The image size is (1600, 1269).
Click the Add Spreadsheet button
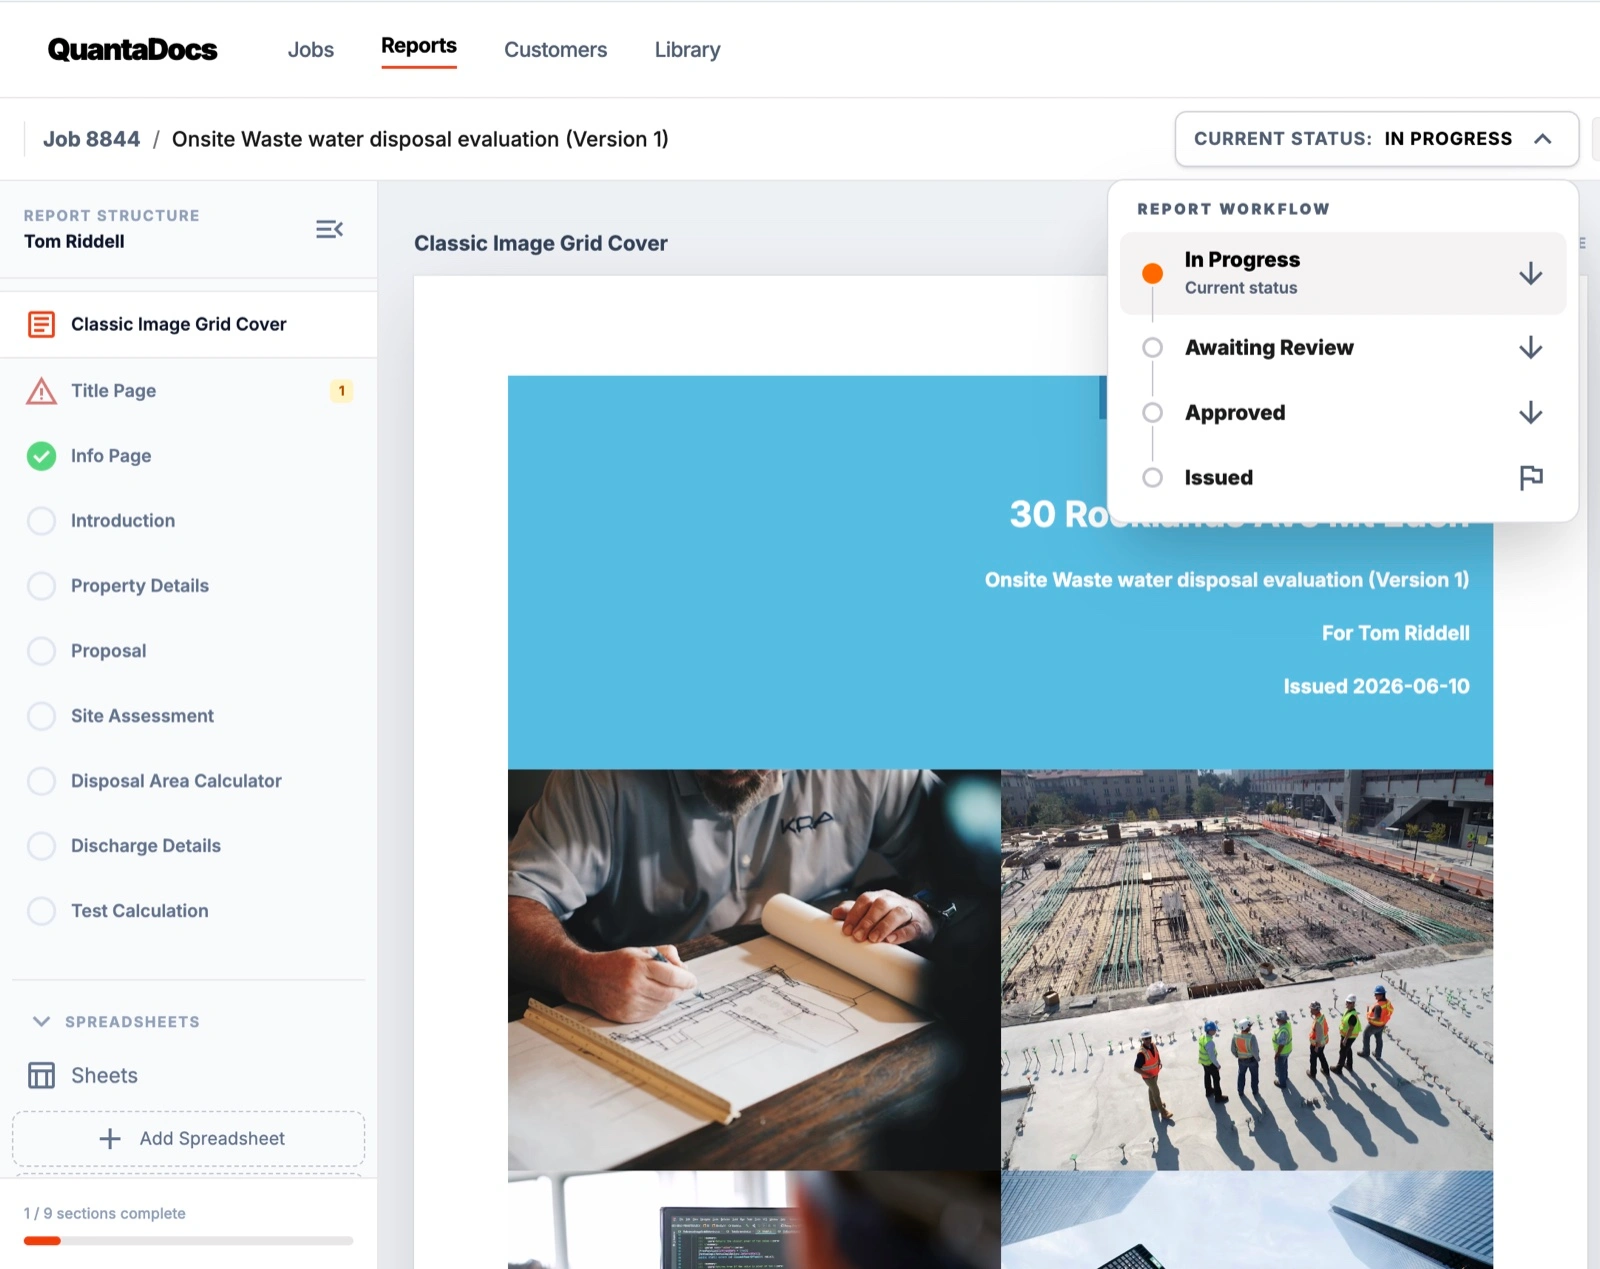point(188,1138)
